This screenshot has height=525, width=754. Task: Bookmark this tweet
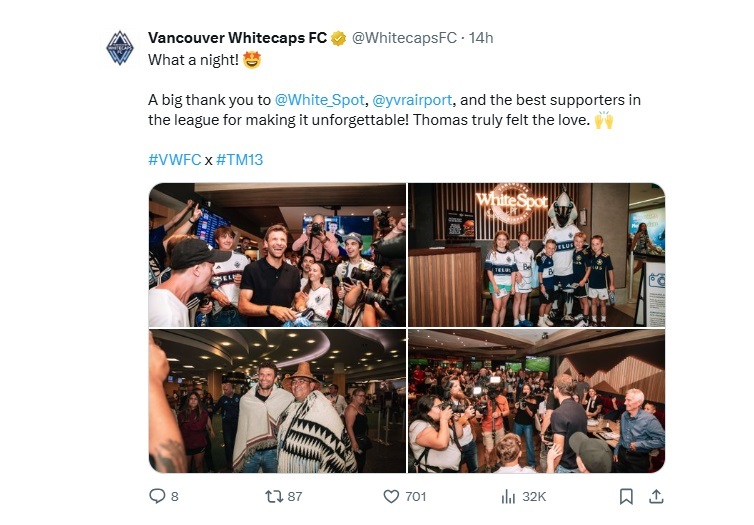tap(626, 496)
